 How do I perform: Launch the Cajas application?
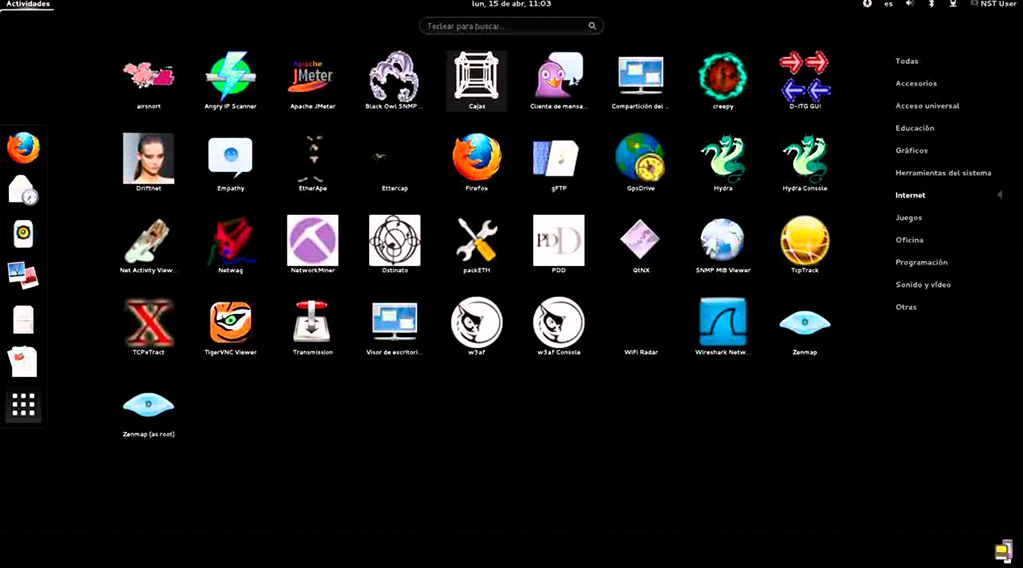(x=476, y=81)
